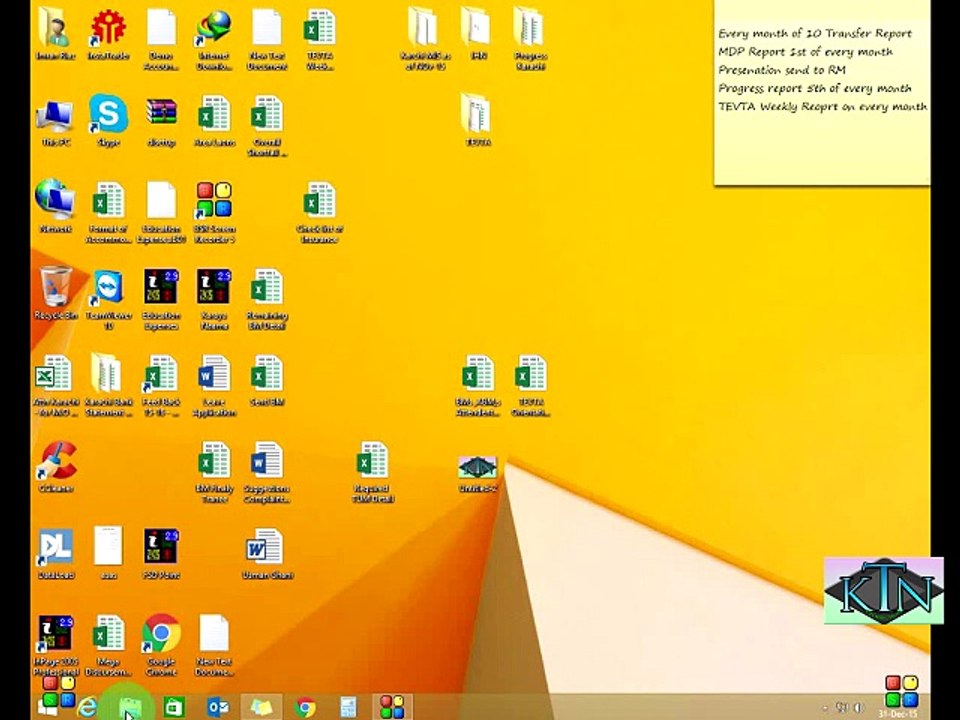Select the DataLoad desktop shortcut
The height and width of the screenshot is (720, 960).
pos(55,548)
